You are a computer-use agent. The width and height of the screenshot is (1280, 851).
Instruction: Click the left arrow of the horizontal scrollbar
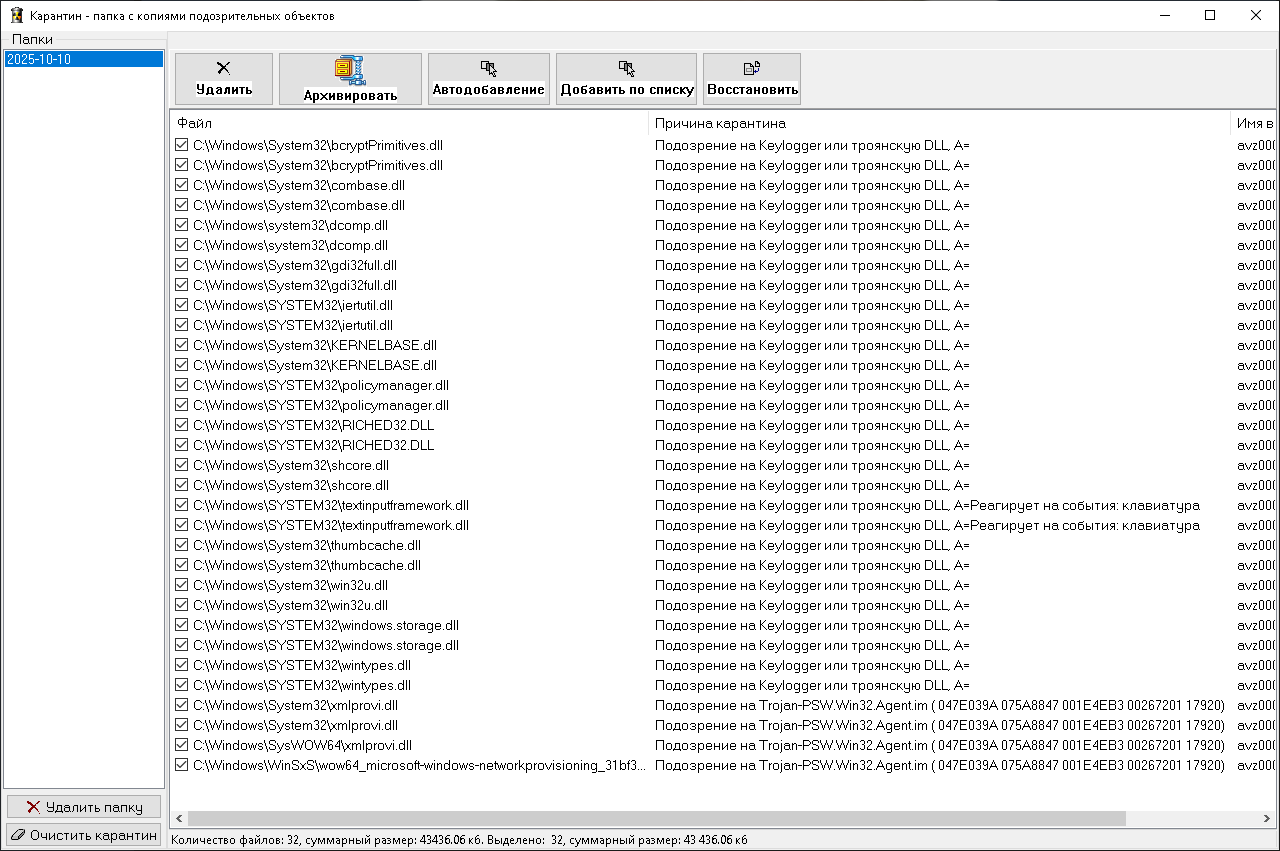(178, 817)
